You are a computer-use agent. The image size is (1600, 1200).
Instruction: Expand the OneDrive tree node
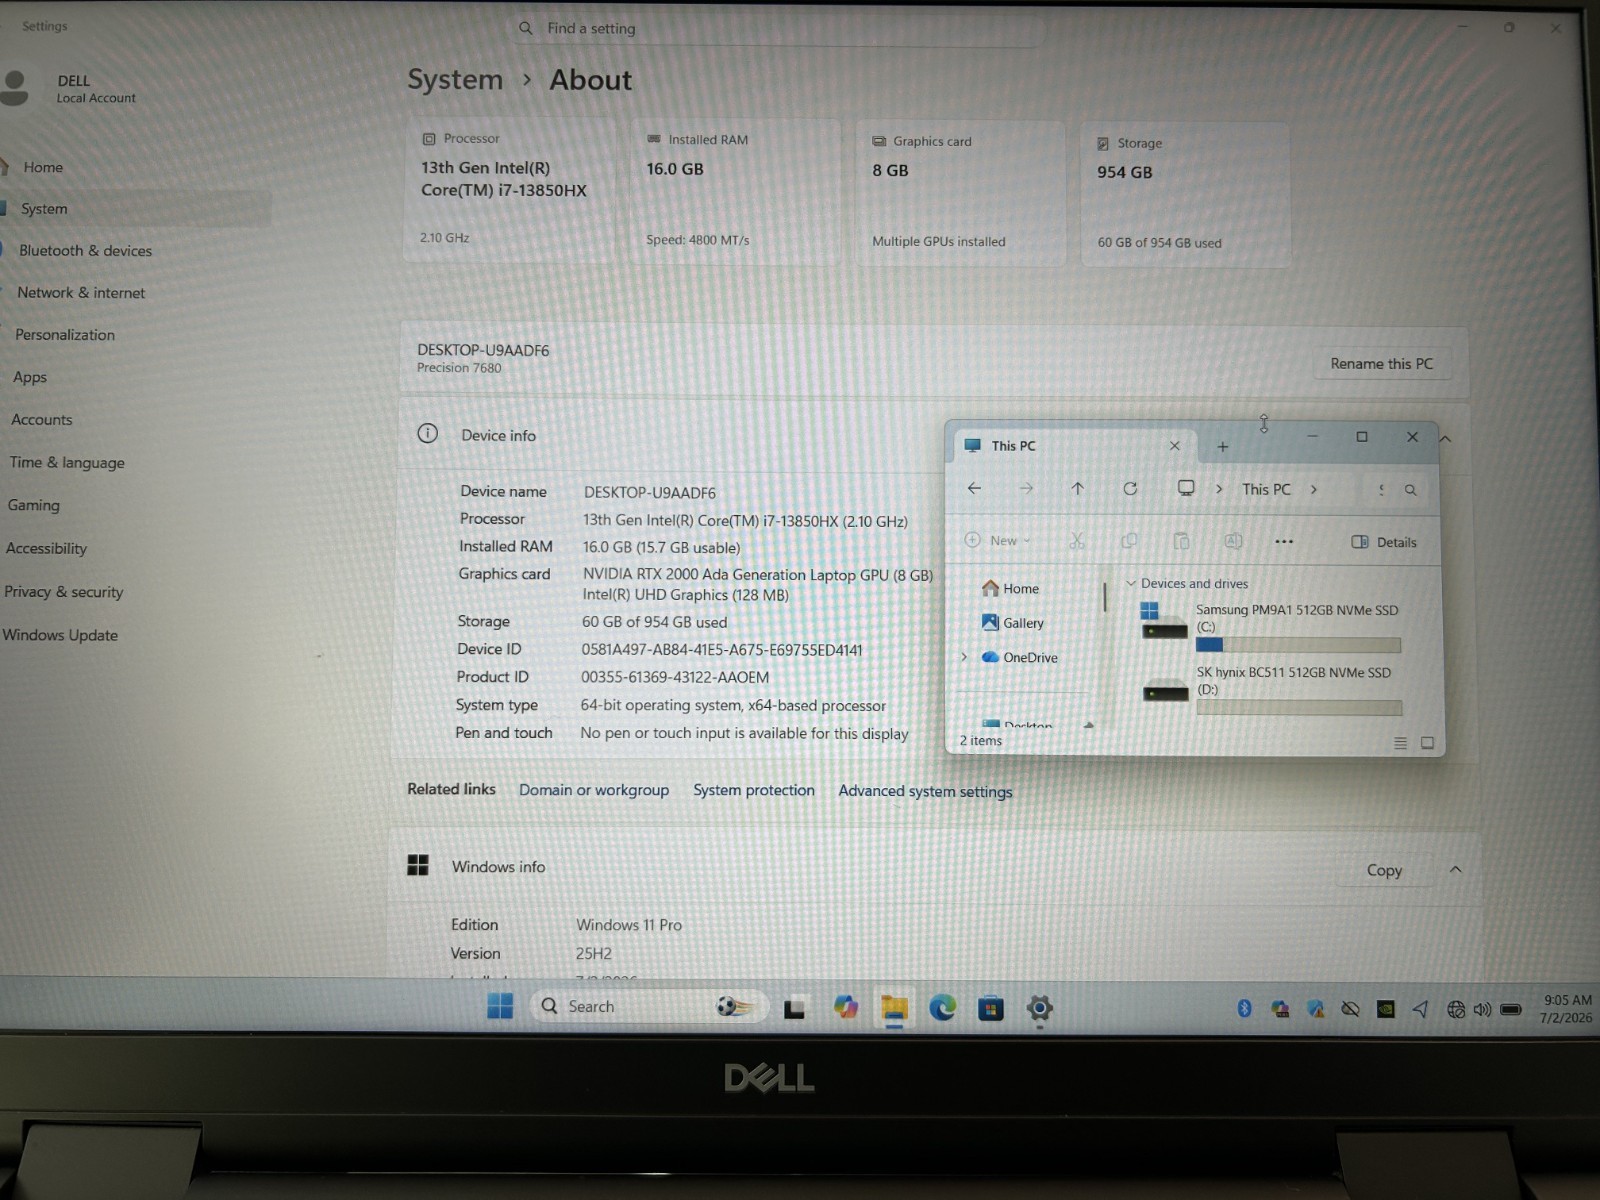964,657
